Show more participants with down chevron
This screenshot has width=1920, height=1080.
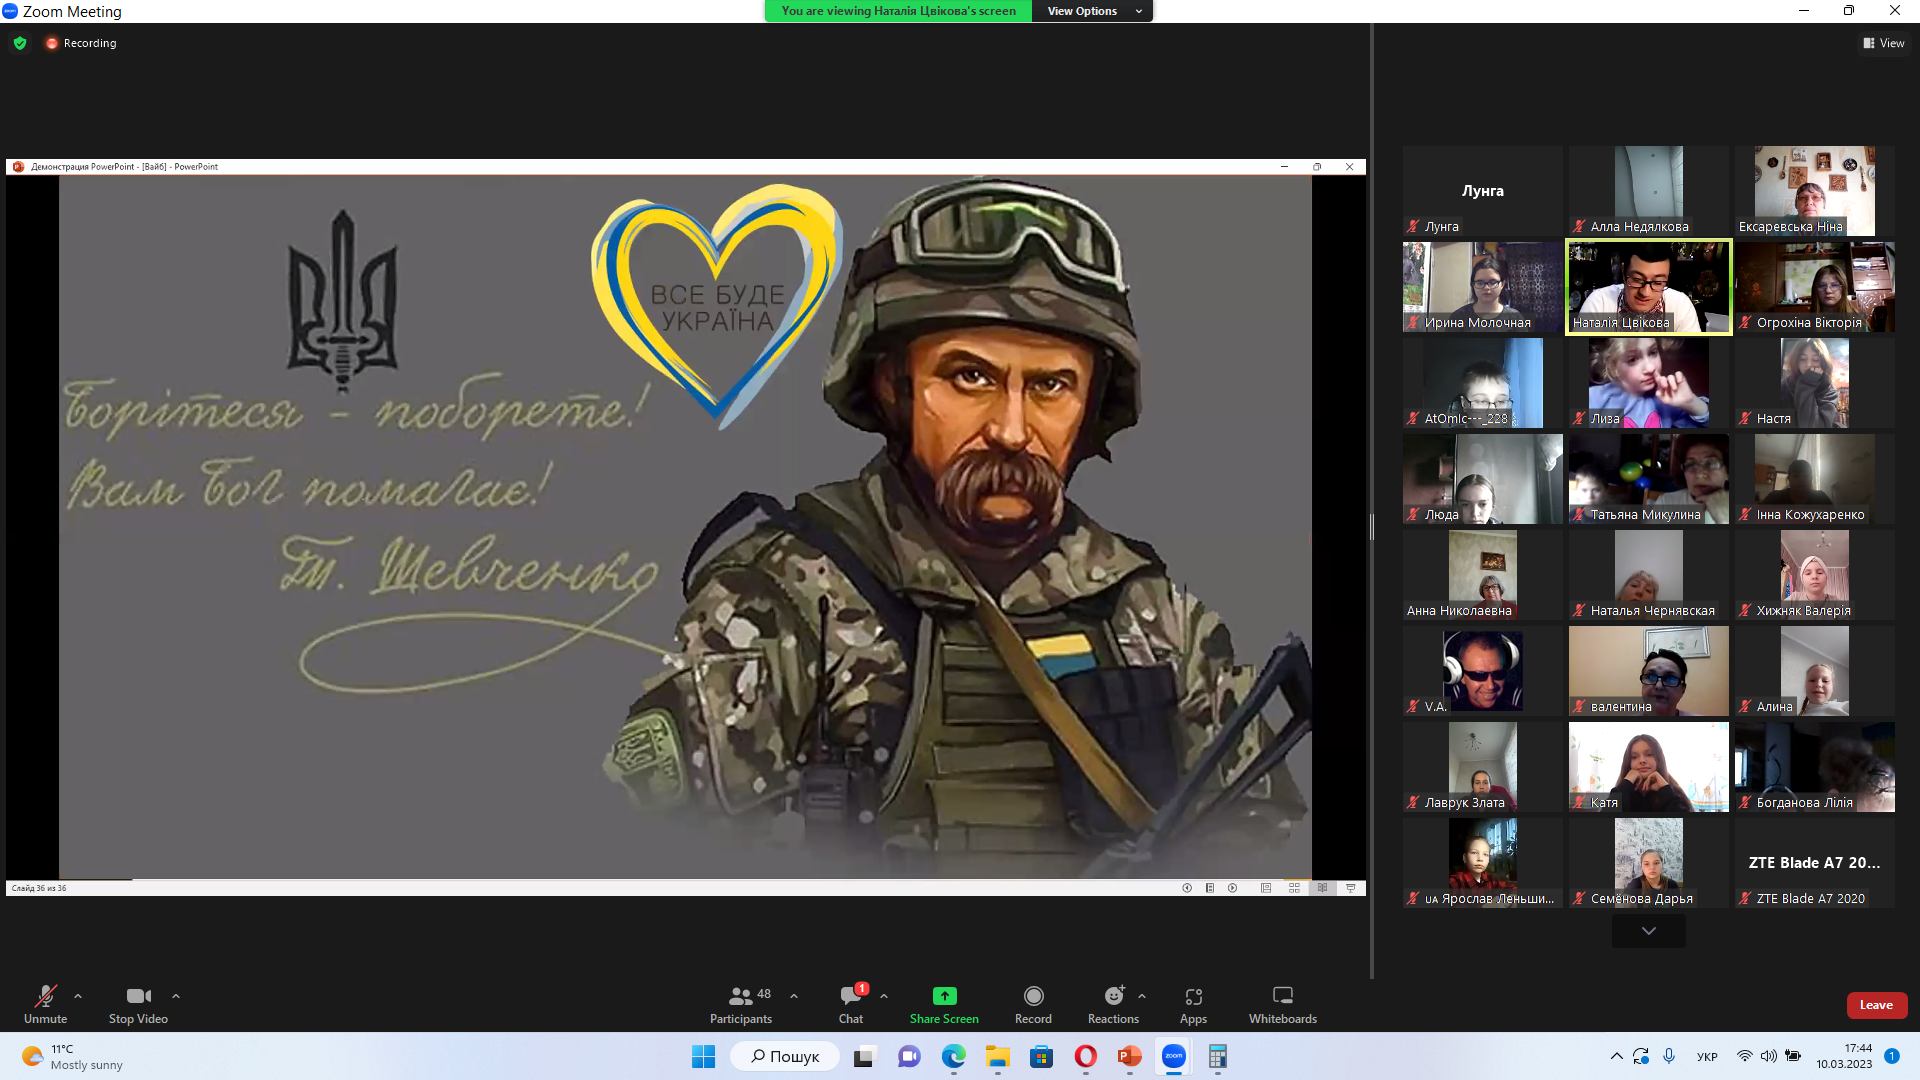1649,931
